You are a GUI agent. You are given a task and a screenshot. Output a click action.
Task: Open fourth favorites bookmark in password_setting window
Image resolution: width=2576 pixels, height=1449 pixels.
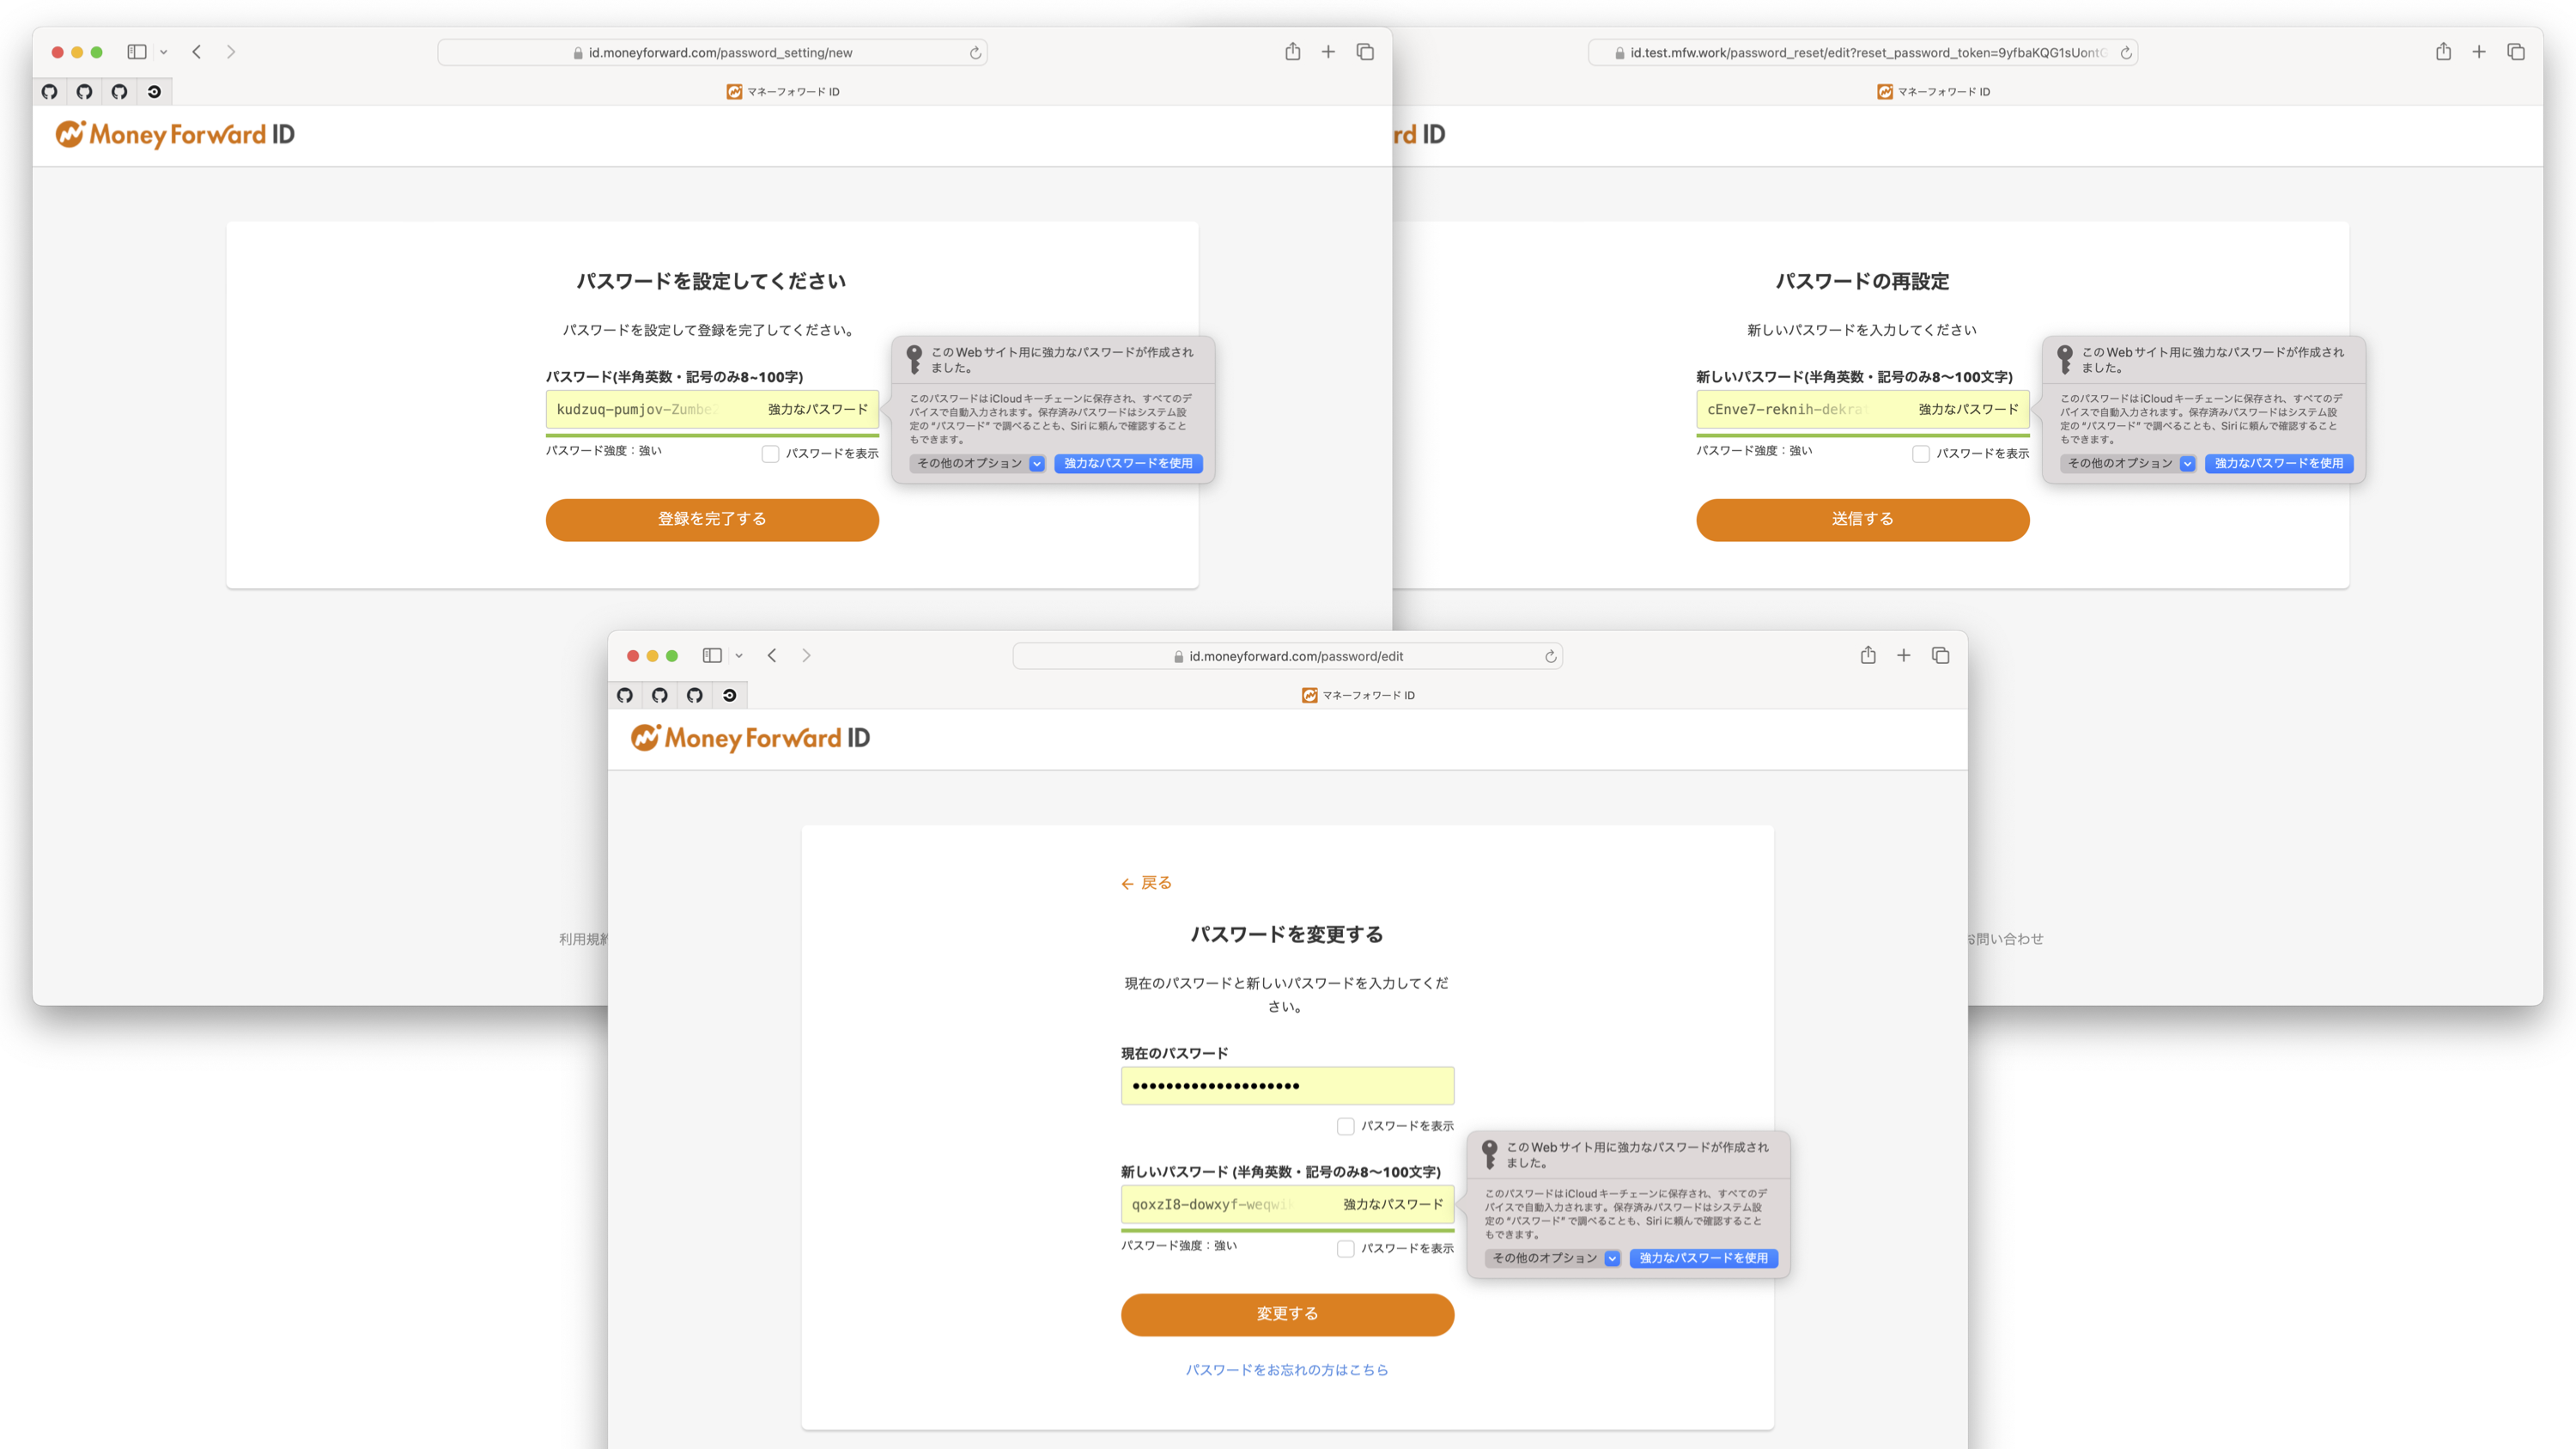154,92
